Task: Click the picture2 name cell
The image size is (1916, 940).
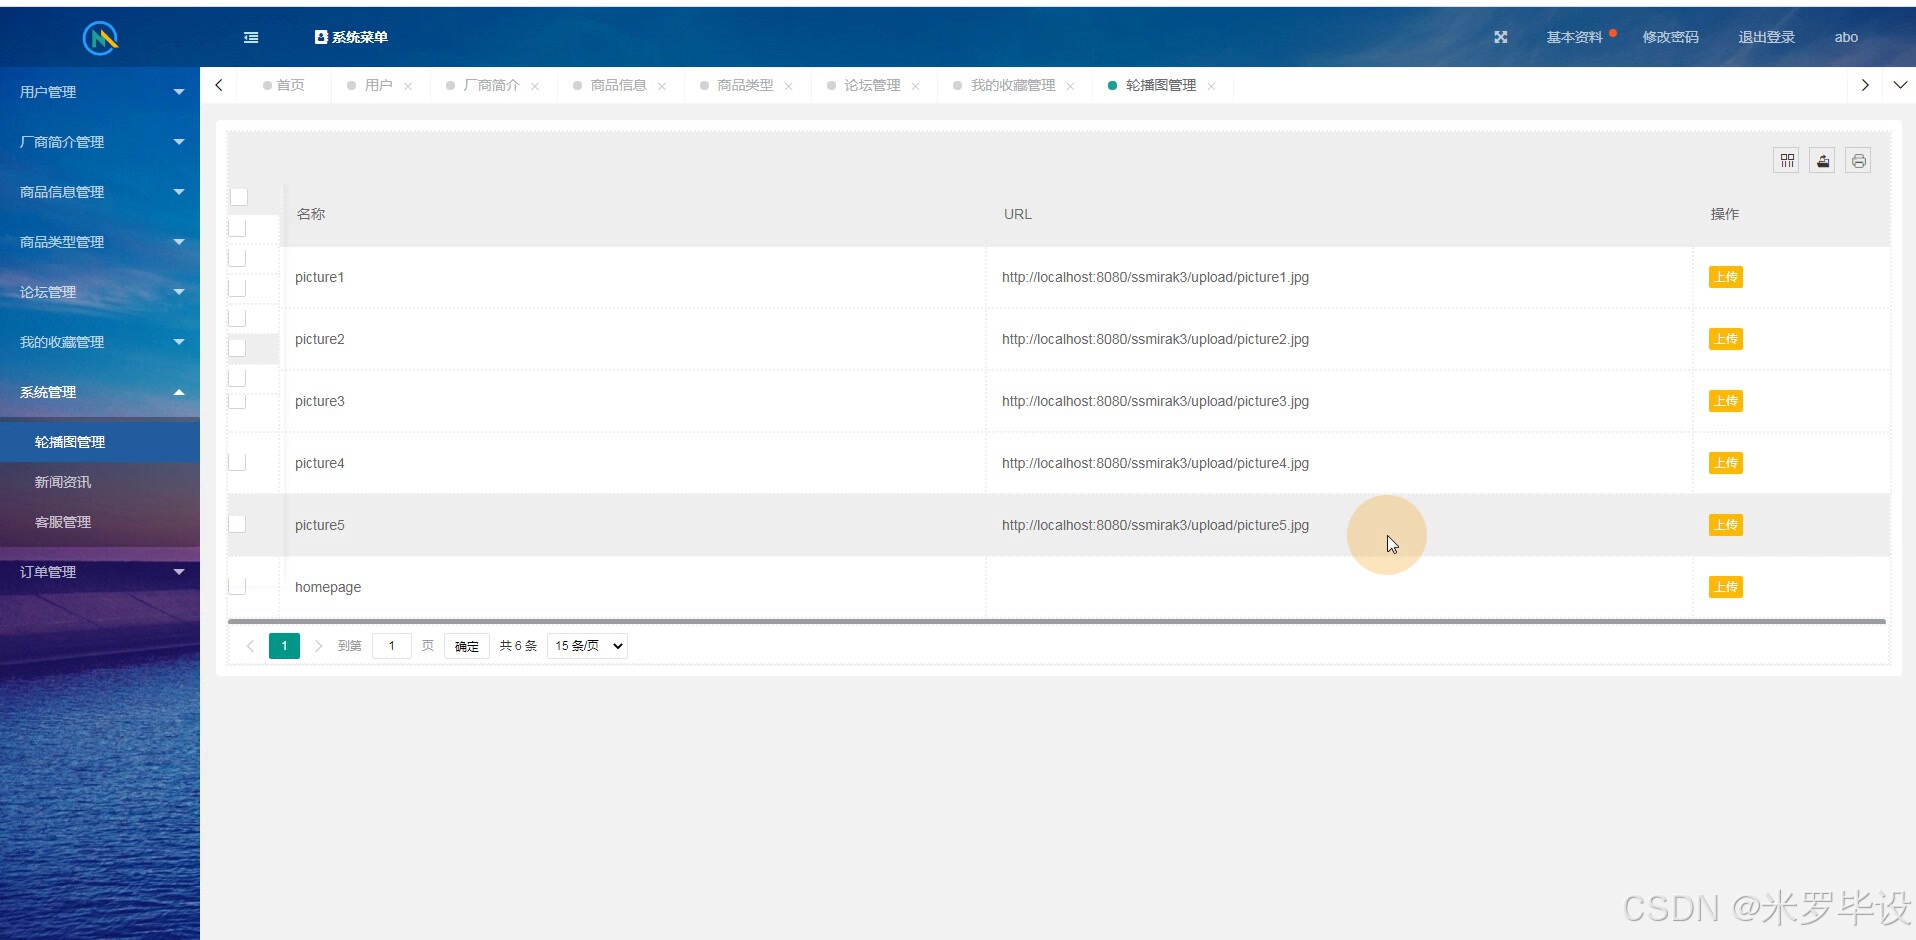Action: (634, 339)
